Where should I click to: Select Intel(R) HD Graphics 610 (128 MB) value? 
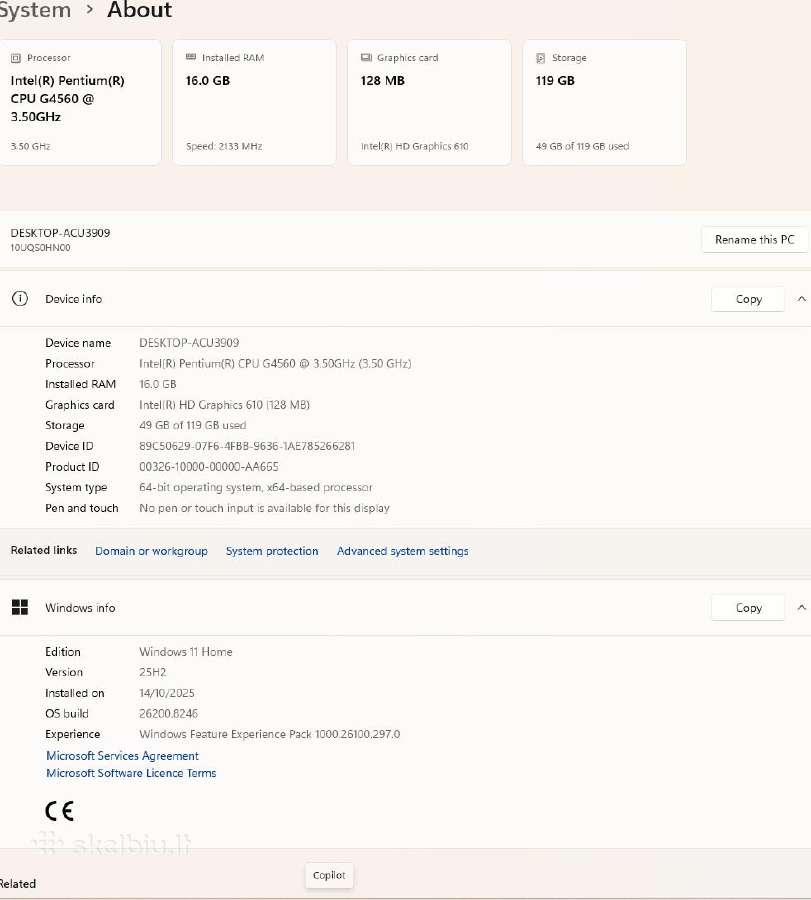(224, 405)
